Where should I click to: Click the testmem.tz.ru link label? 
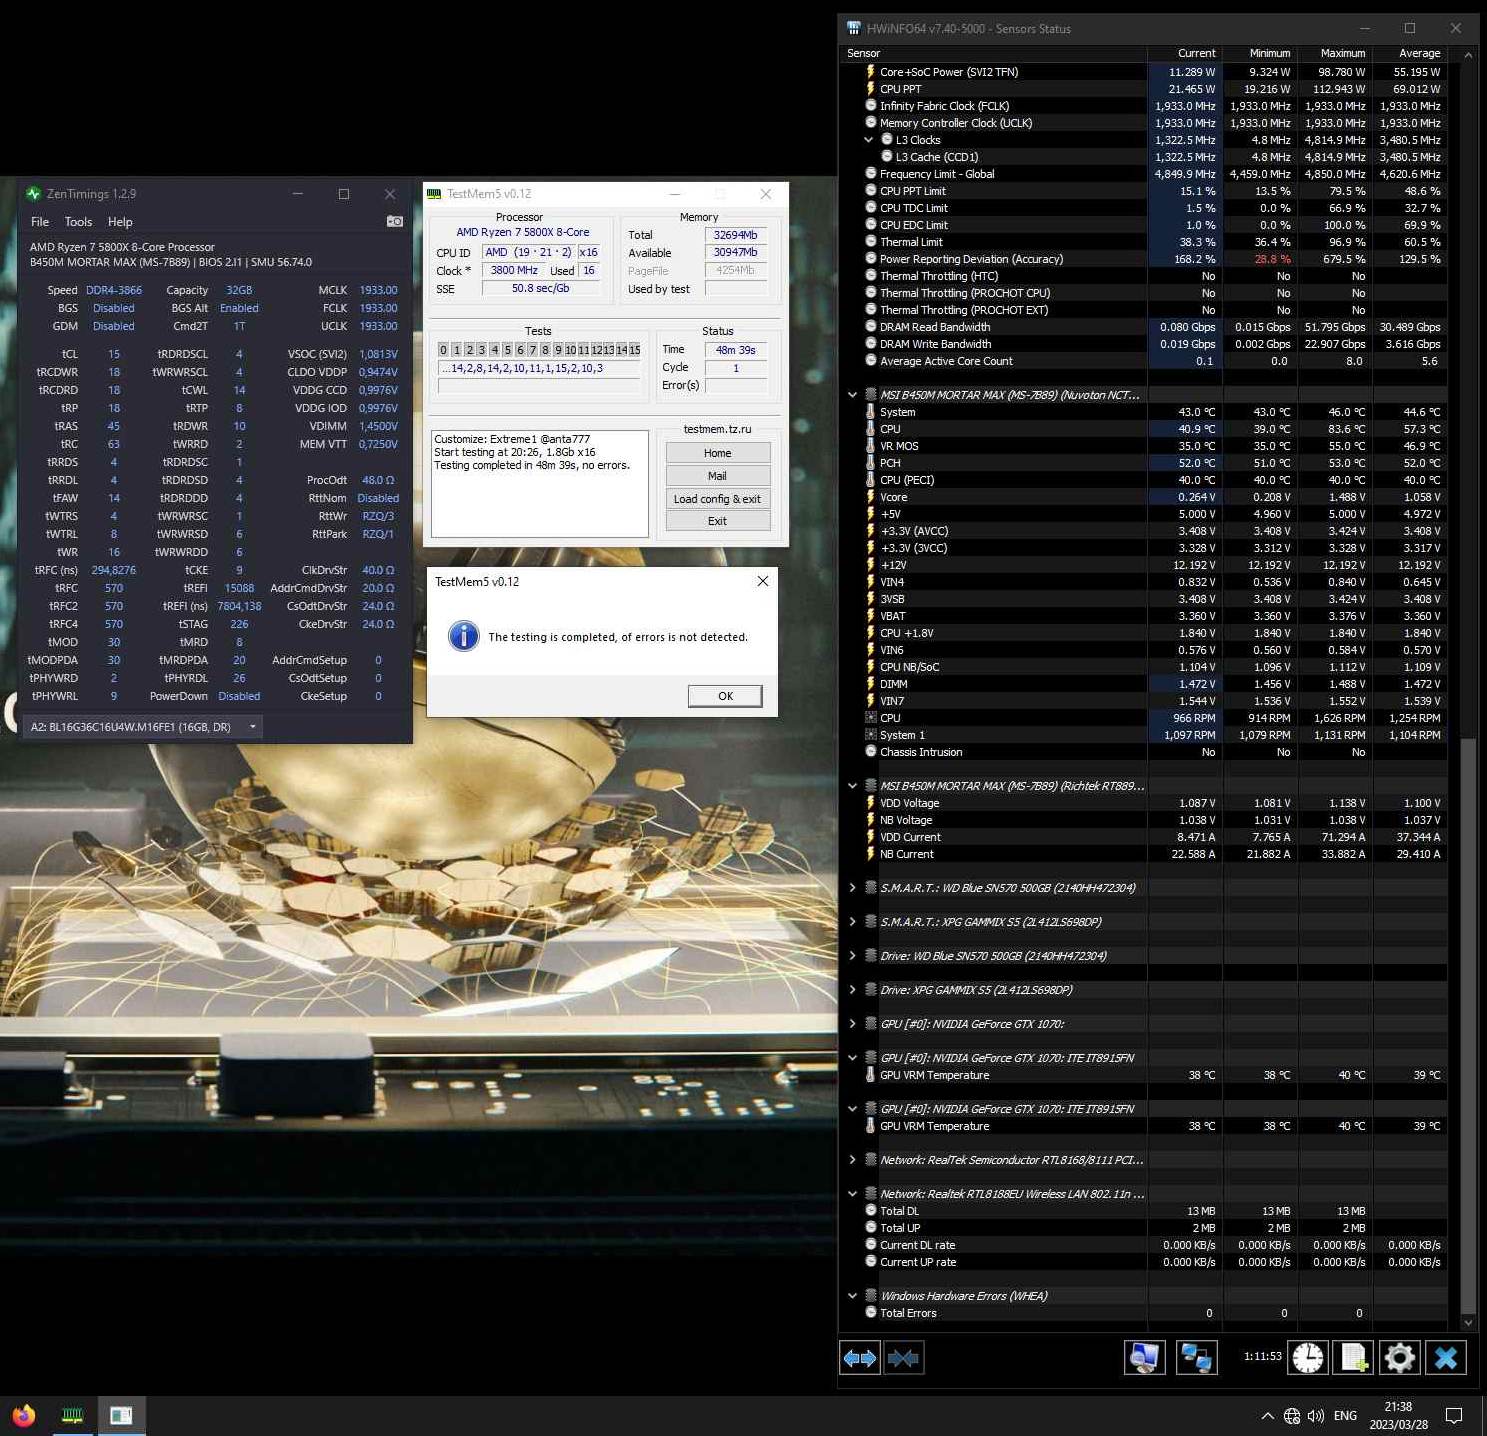pos(717,429)
